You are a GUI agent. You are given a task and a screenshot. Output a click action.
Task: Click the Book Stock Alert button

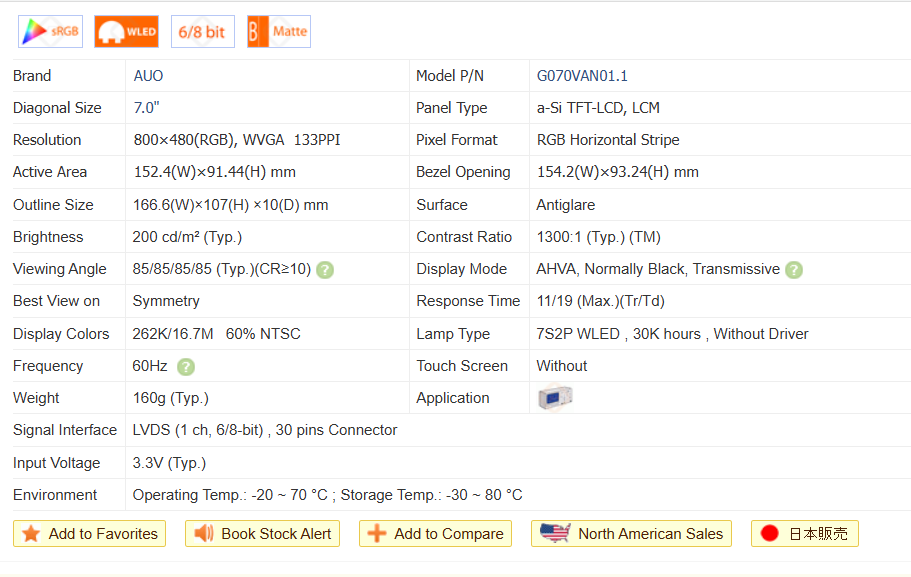pos(262,534)
